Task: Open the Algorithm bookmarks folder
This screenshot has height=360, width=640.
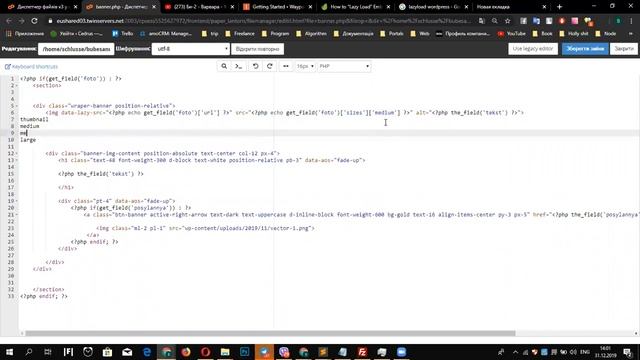Action: pyautogui.click(x=311, y=34)
